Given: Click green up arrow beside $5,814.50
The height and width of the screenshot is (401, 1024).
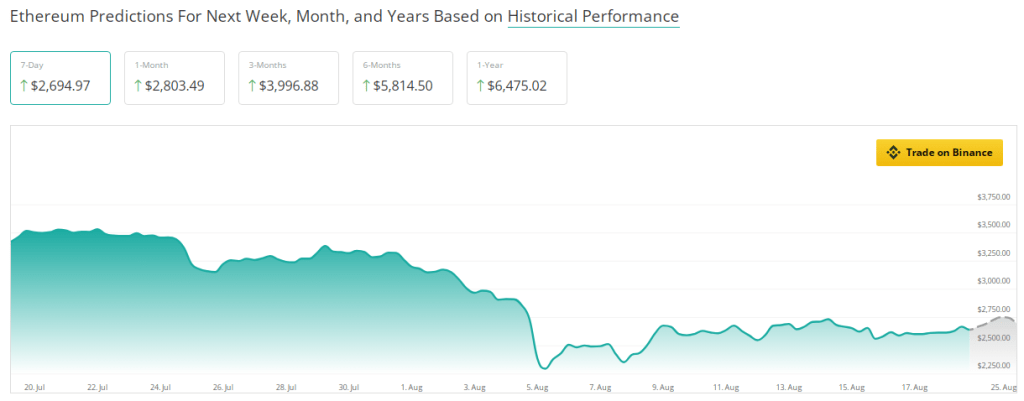Looking at the screenshot, I should 366,86.
